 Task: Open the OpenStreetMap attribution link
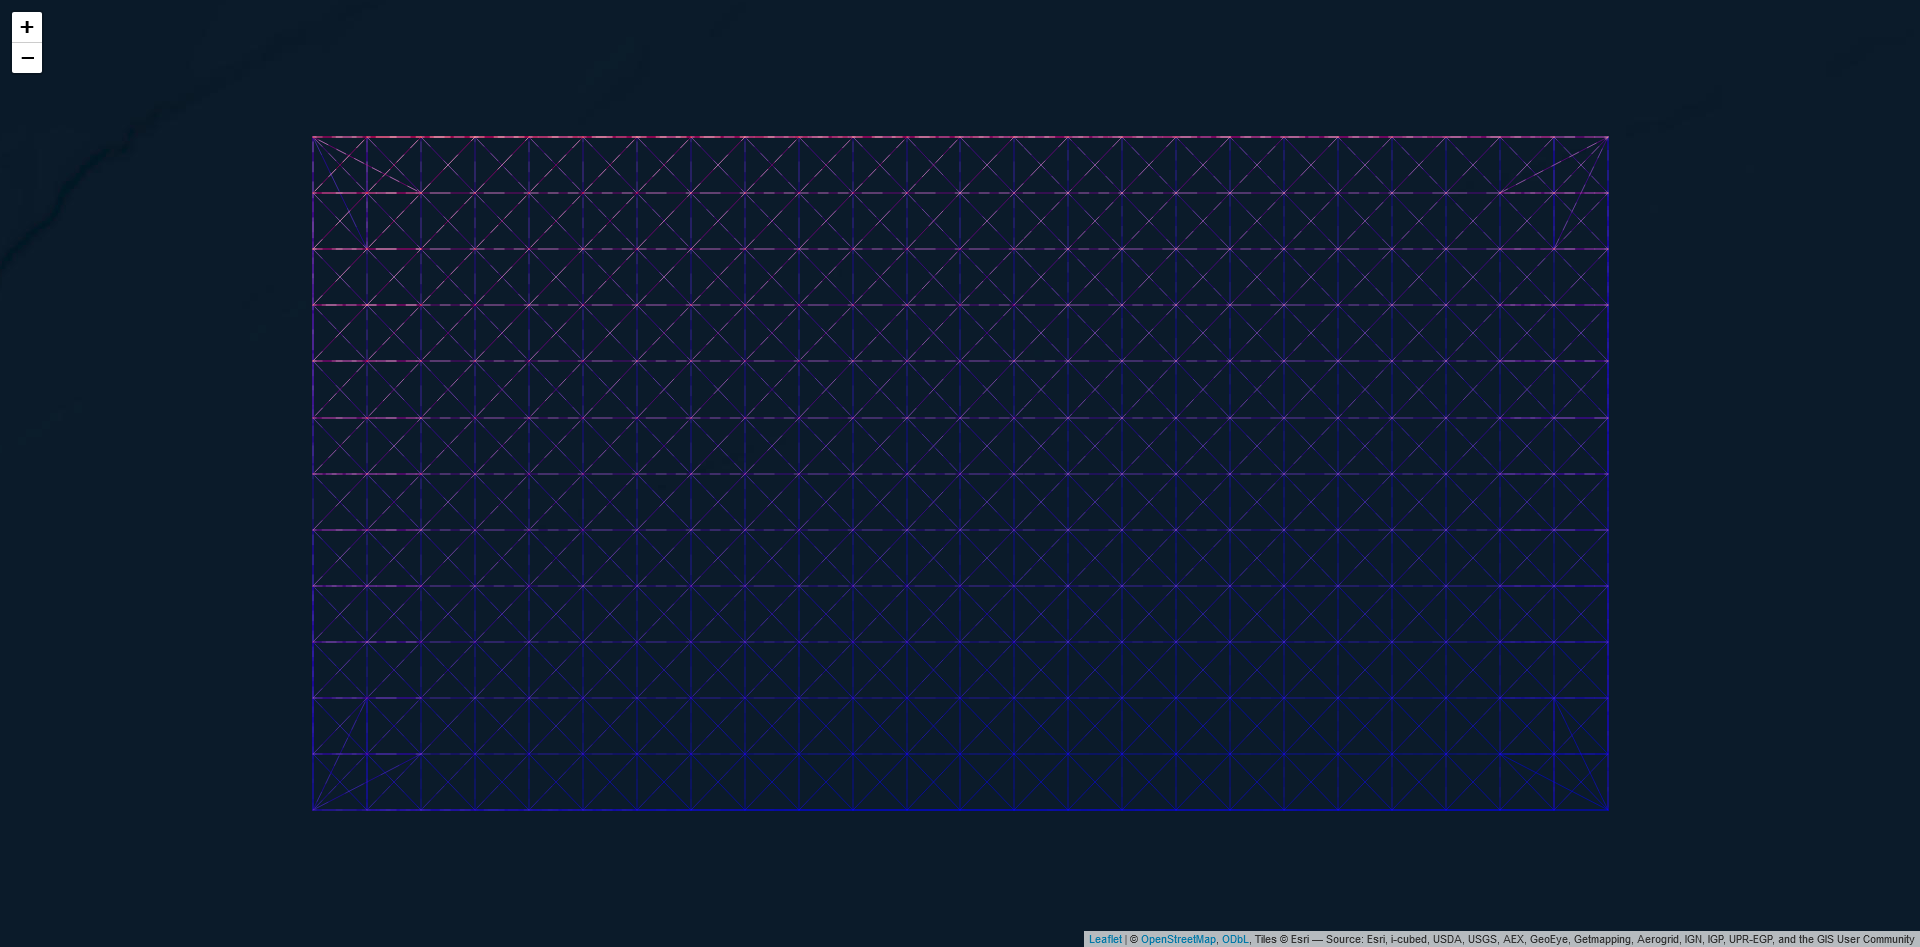1177,939
